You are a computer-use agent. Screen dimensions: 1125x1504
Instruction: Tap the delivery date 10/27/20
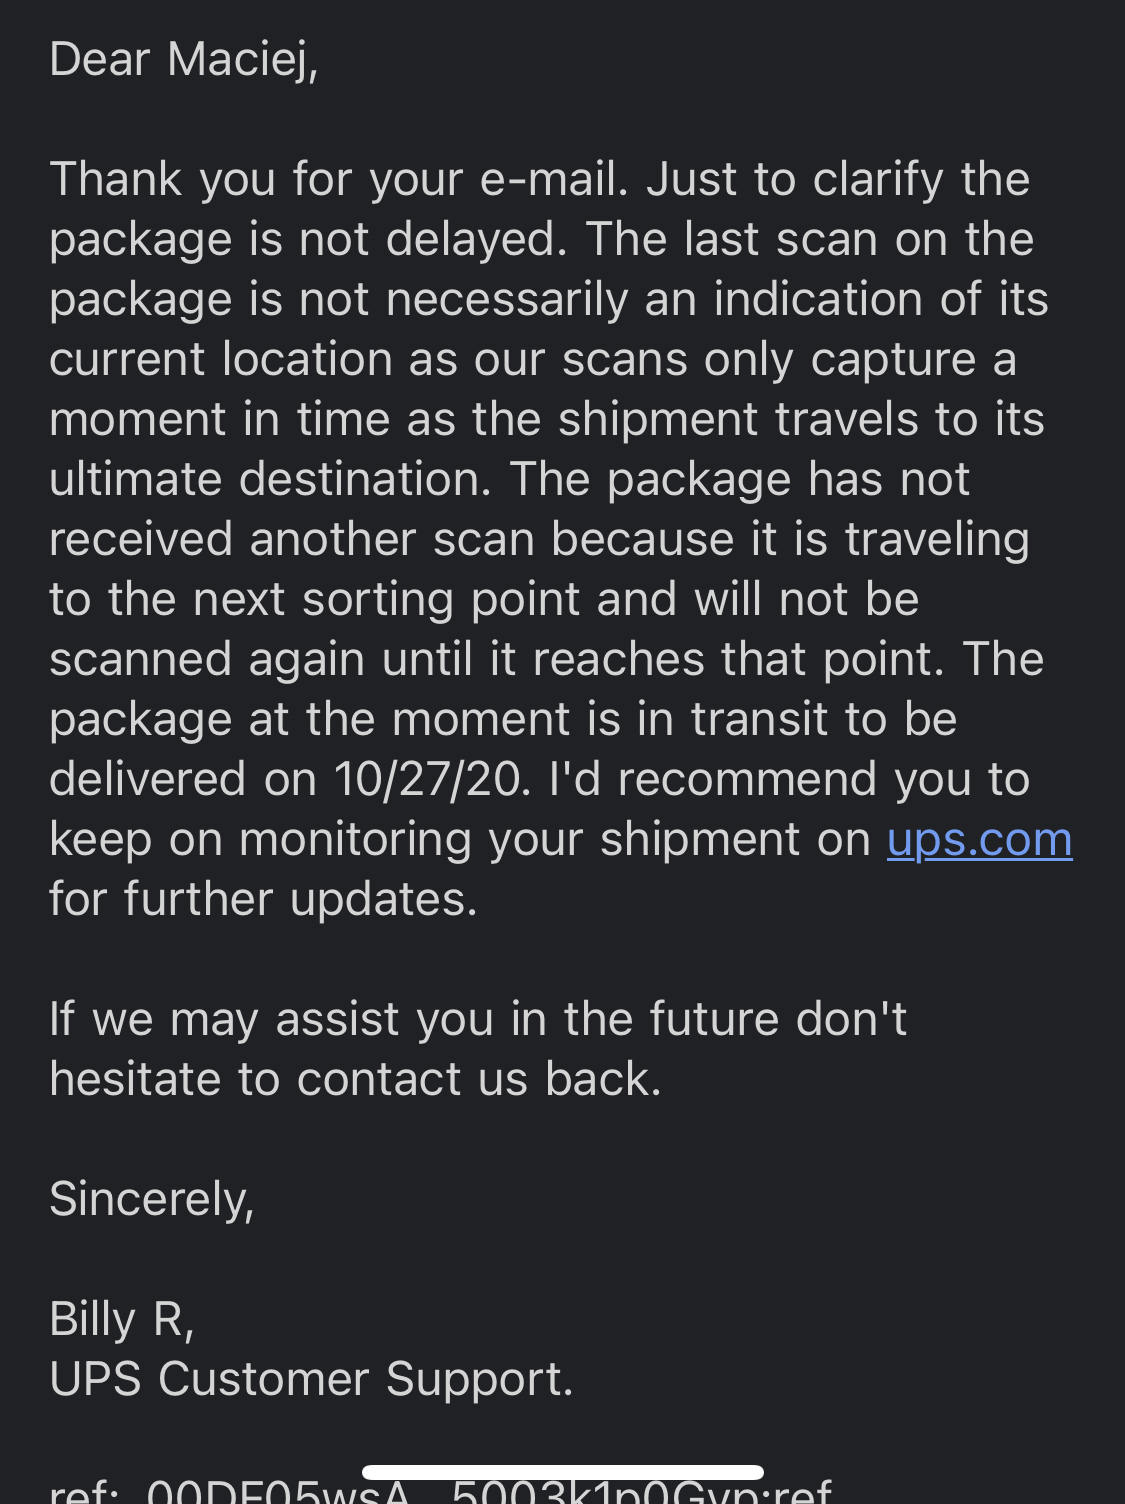coord(430,779)
